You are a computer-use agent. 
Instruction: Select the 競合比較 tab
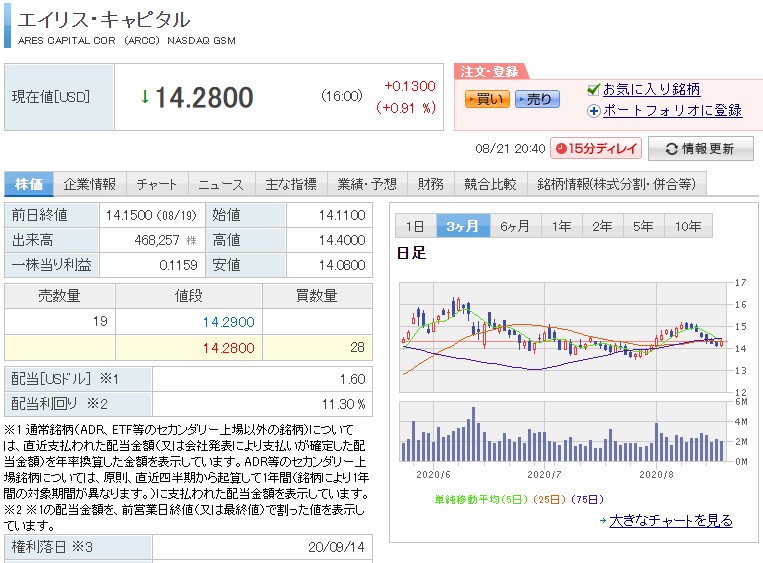tap(490, 184)
